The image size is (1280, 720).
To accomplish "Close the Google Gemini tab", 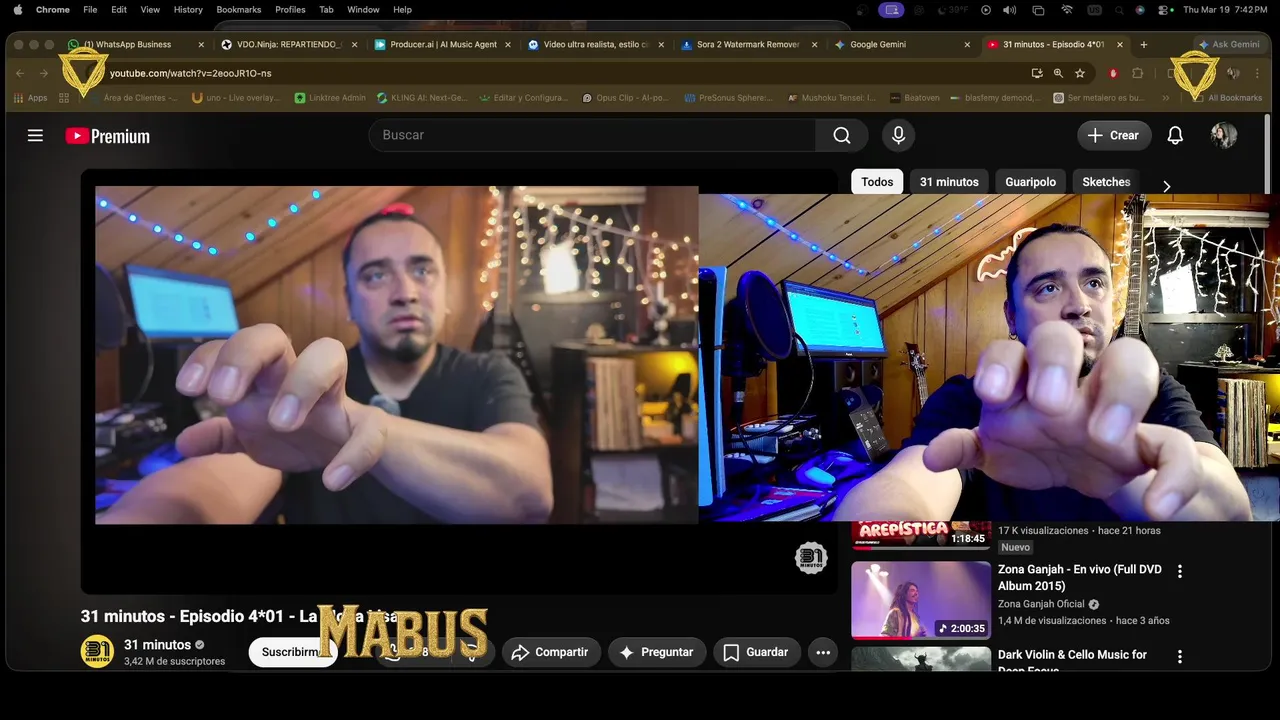I will (967, 44).
